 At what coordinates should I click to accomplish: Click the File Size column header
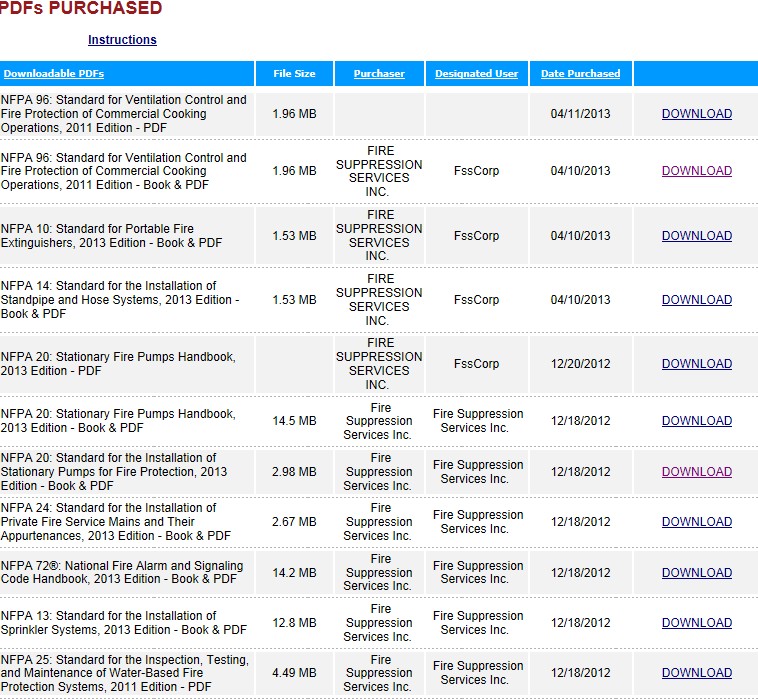click(x=294, y=73)
